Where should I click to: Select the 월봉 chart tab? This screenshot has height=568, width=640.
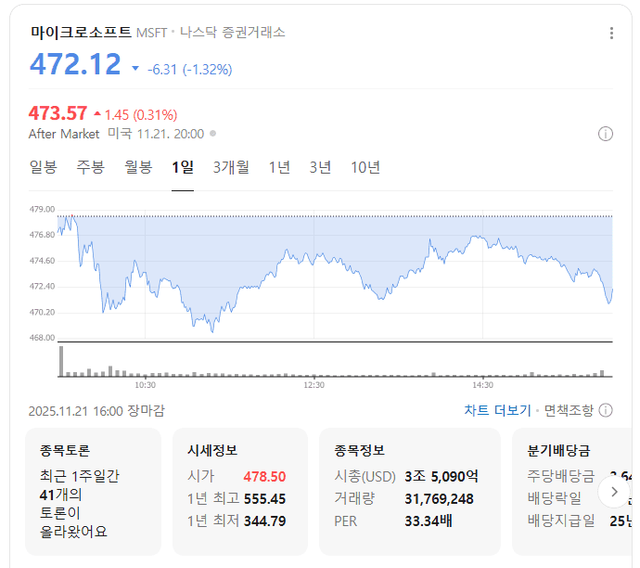tap(138, 167)
